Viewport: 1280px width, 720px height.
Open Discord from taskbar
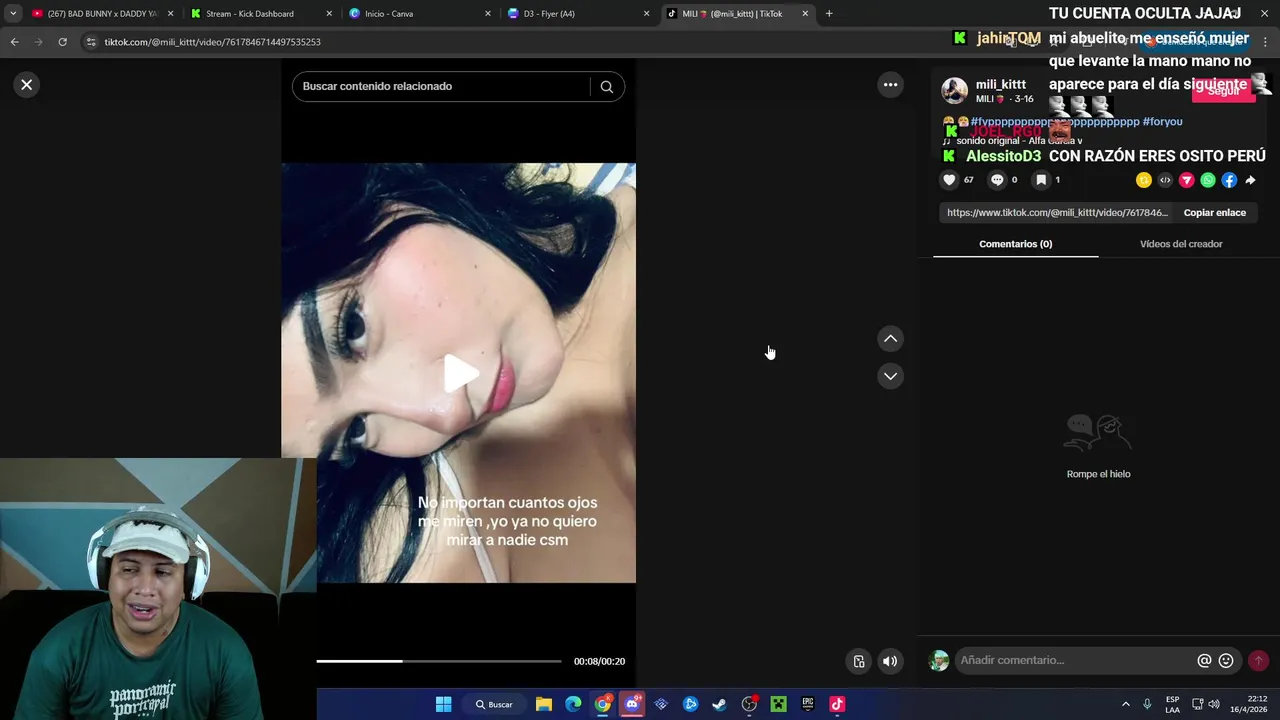632,704
